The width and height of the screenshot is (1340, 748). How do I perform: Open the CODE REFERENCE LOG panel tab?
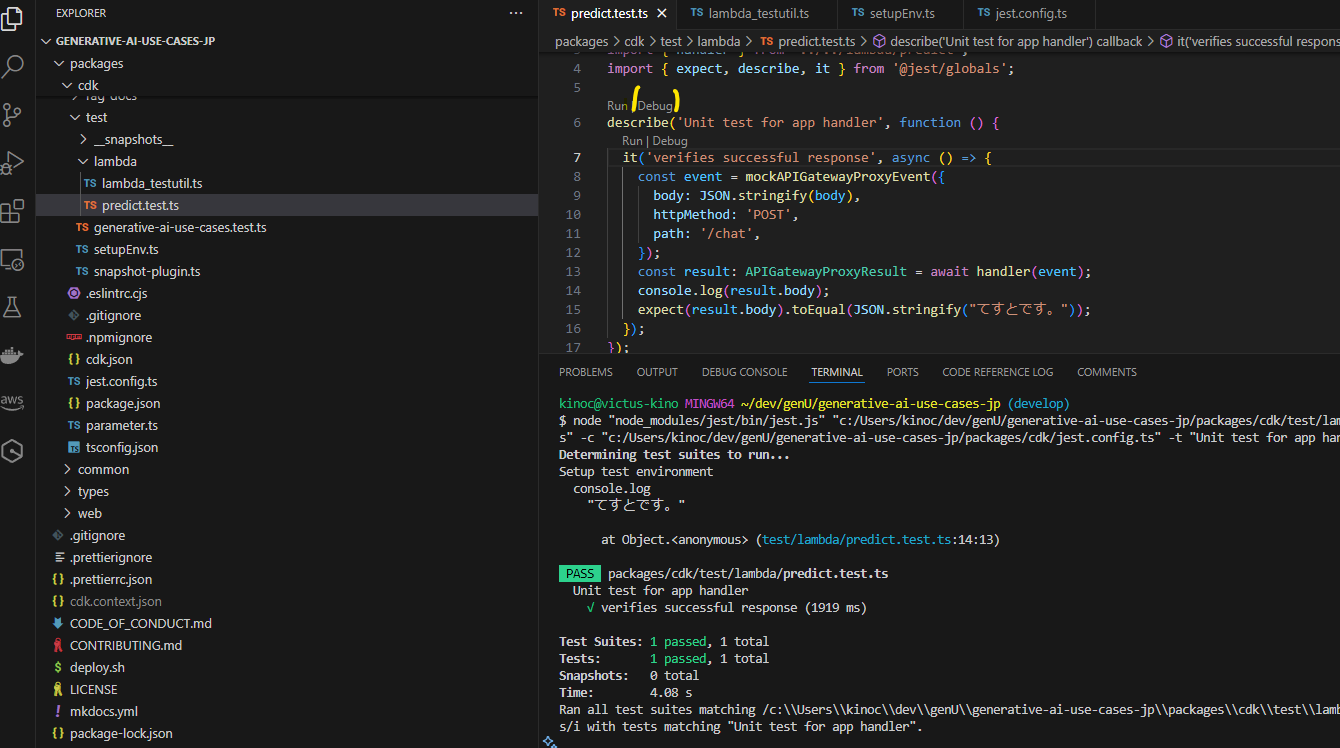(997, 372)
